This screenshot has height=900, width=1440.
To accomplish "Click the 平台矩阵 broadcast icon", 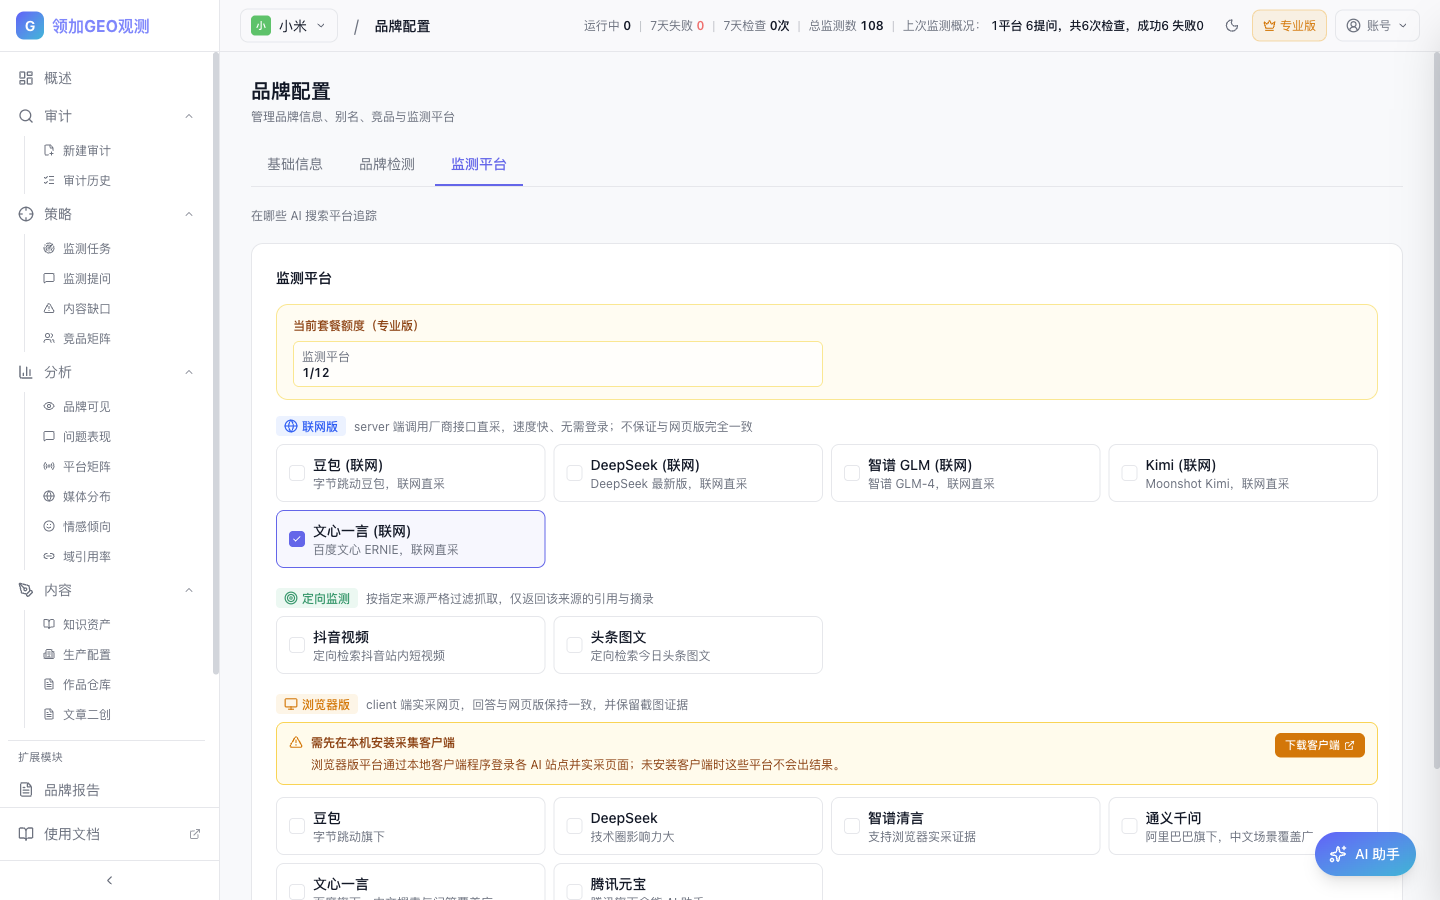I will pos(49,466).
